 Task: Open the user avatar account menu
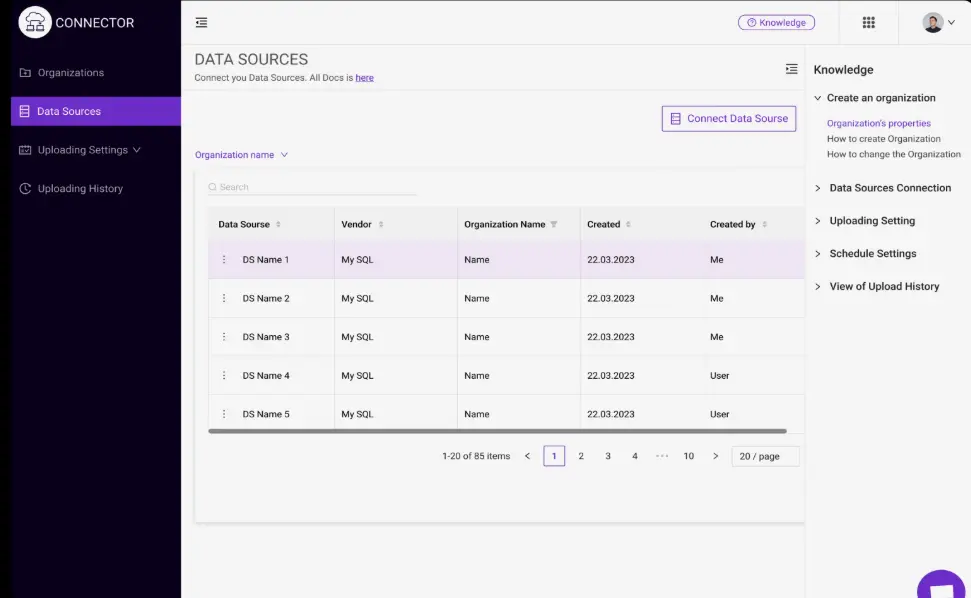938,23
